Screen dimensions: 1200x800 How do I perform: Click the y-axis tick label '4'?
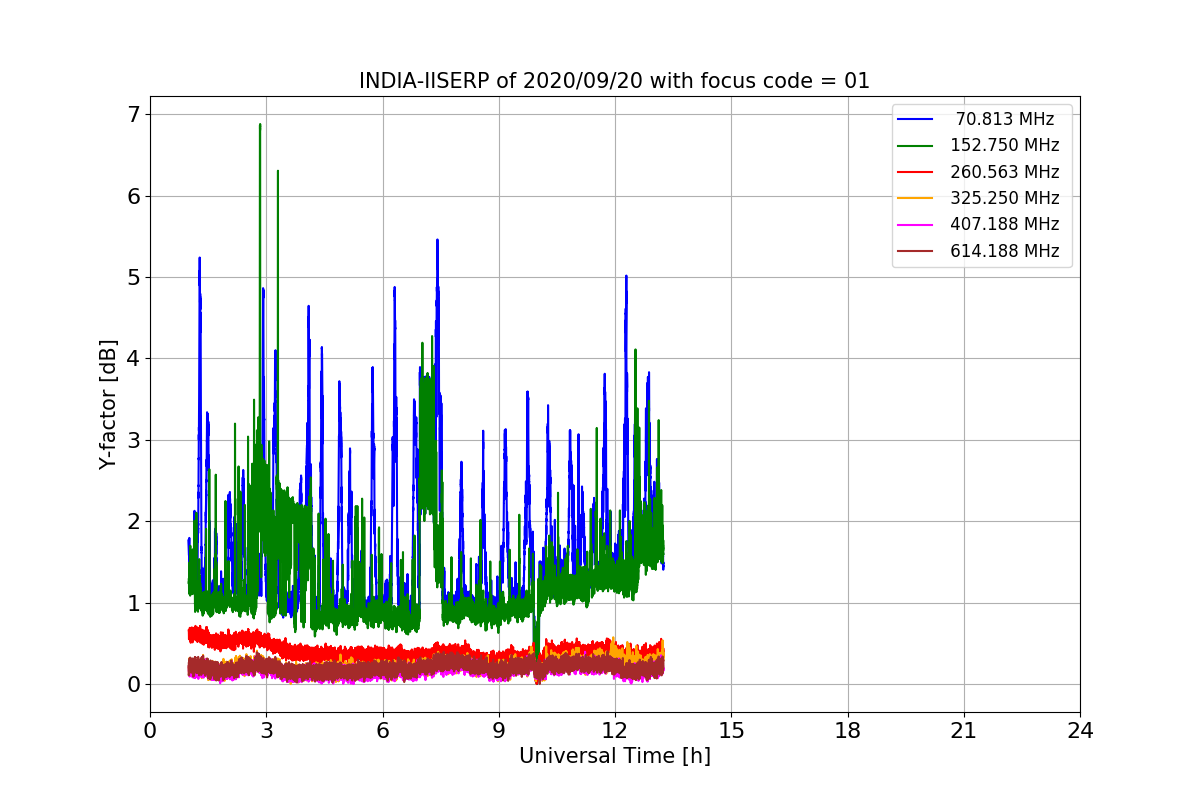[x=134, y=358]
